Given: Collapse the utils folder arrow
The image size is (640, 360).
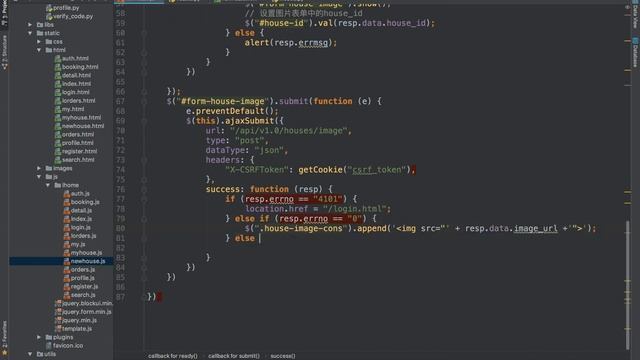Looking at the screenshot, I should 30,354.
